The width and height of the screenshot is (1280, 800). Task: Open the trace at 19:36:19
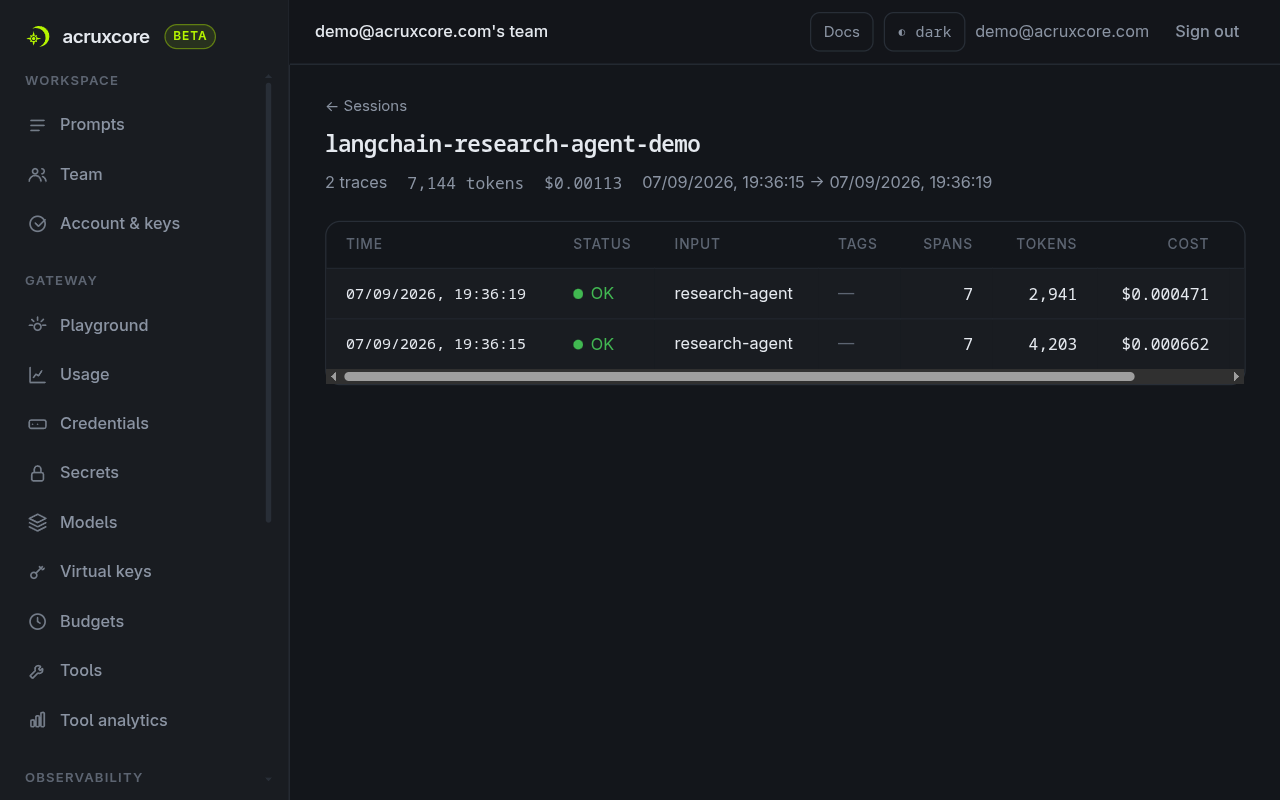coord(785,294)
